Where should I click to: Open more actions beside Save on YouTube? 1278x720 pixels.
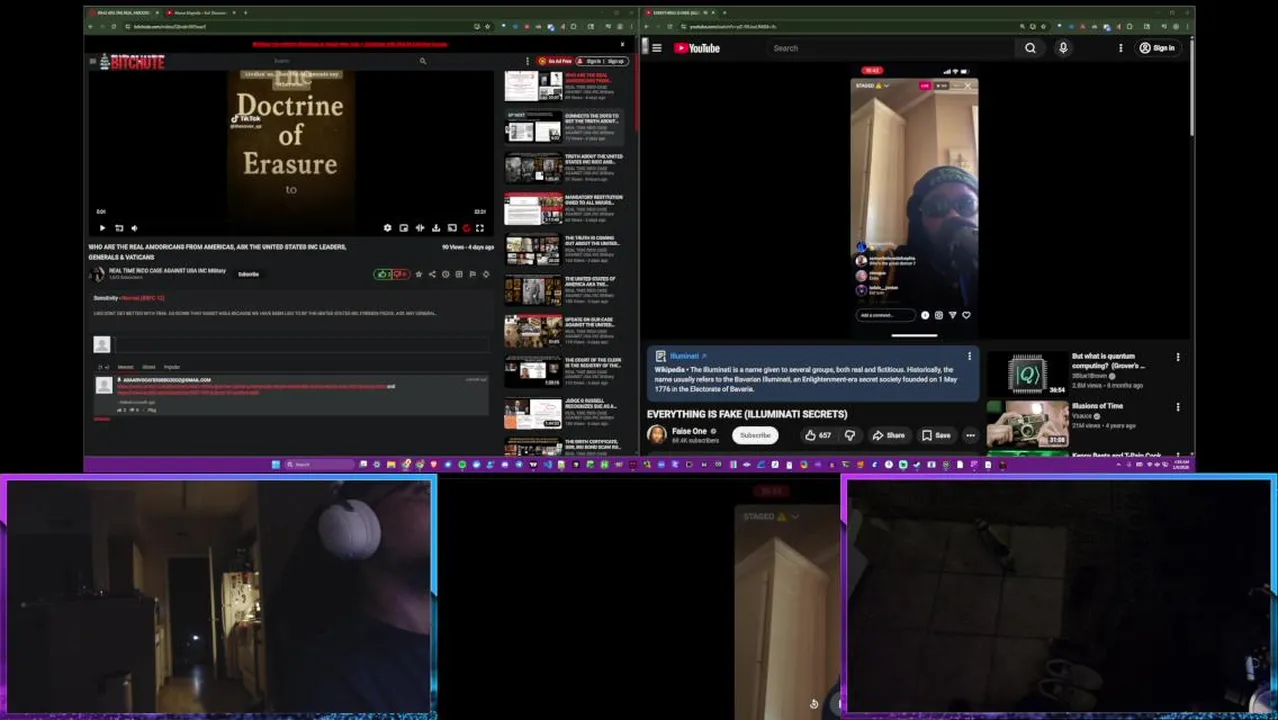tap(970, 435)
